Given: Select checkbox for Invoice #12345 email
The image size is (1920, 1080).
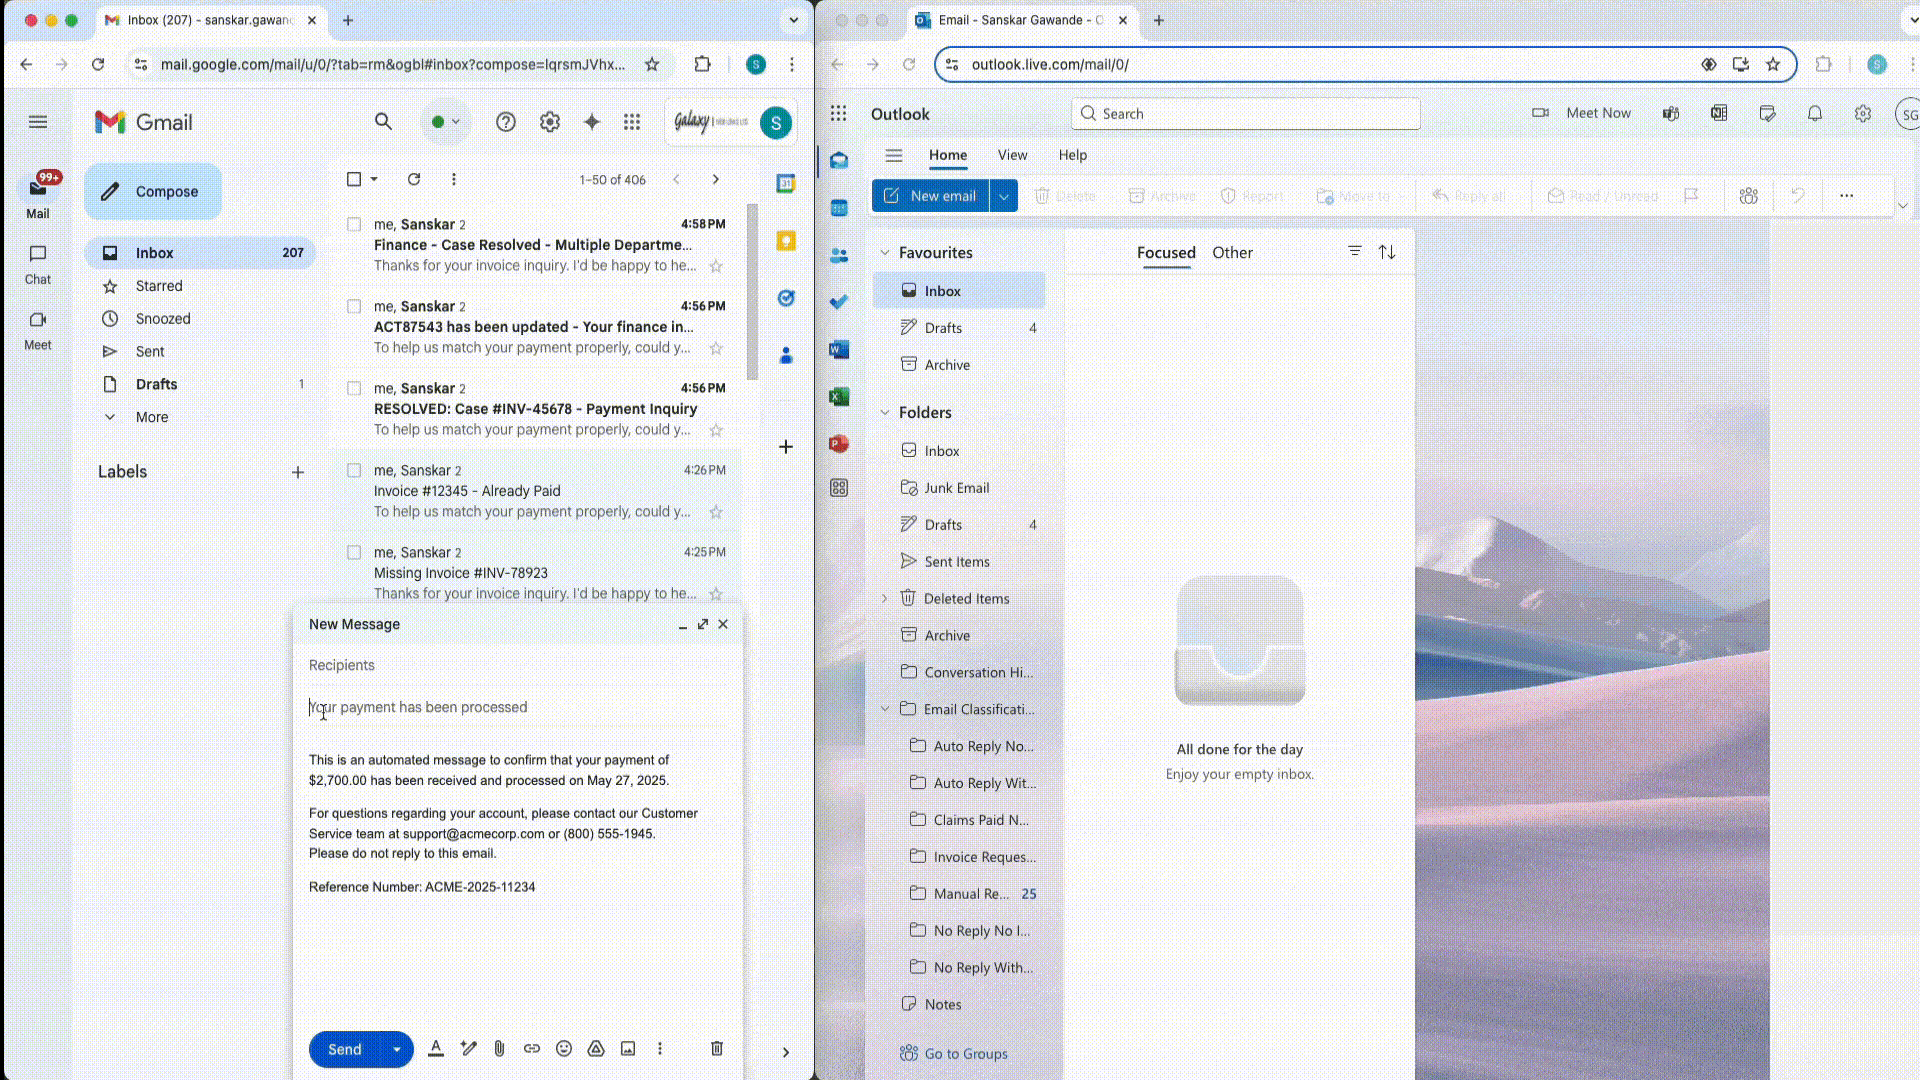Looking at the screenshot, I should (354, 471).
